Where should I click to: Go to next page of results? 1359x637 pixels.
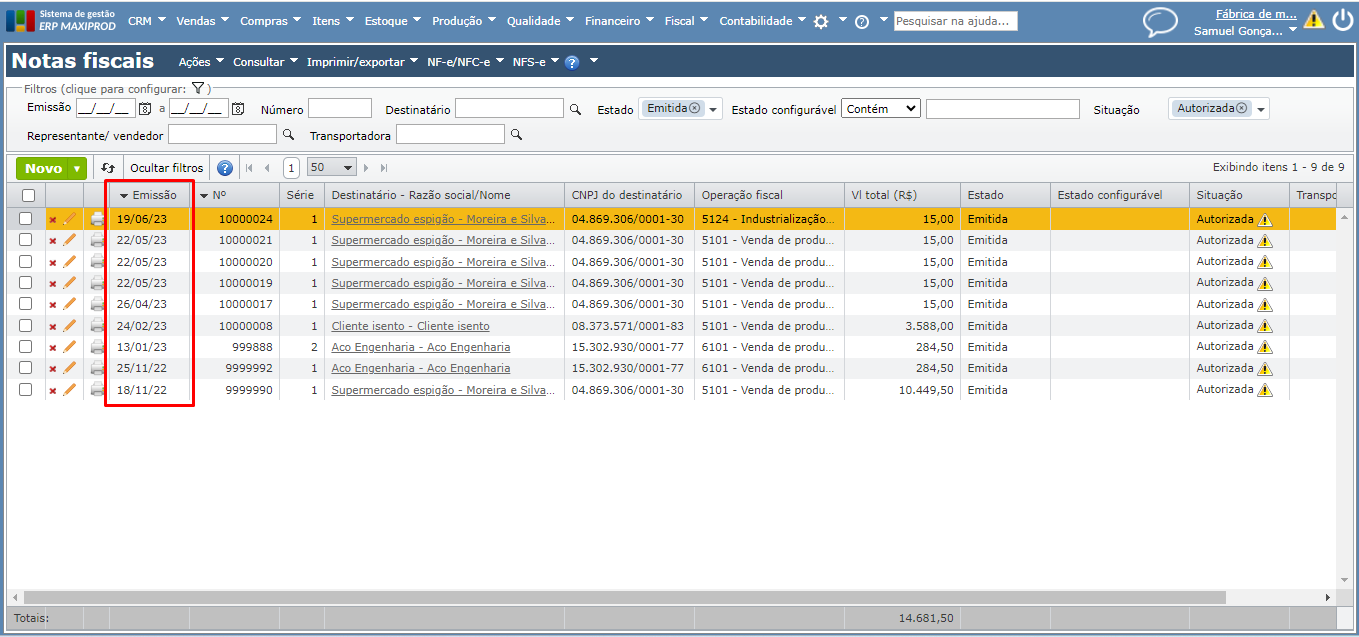366,168
